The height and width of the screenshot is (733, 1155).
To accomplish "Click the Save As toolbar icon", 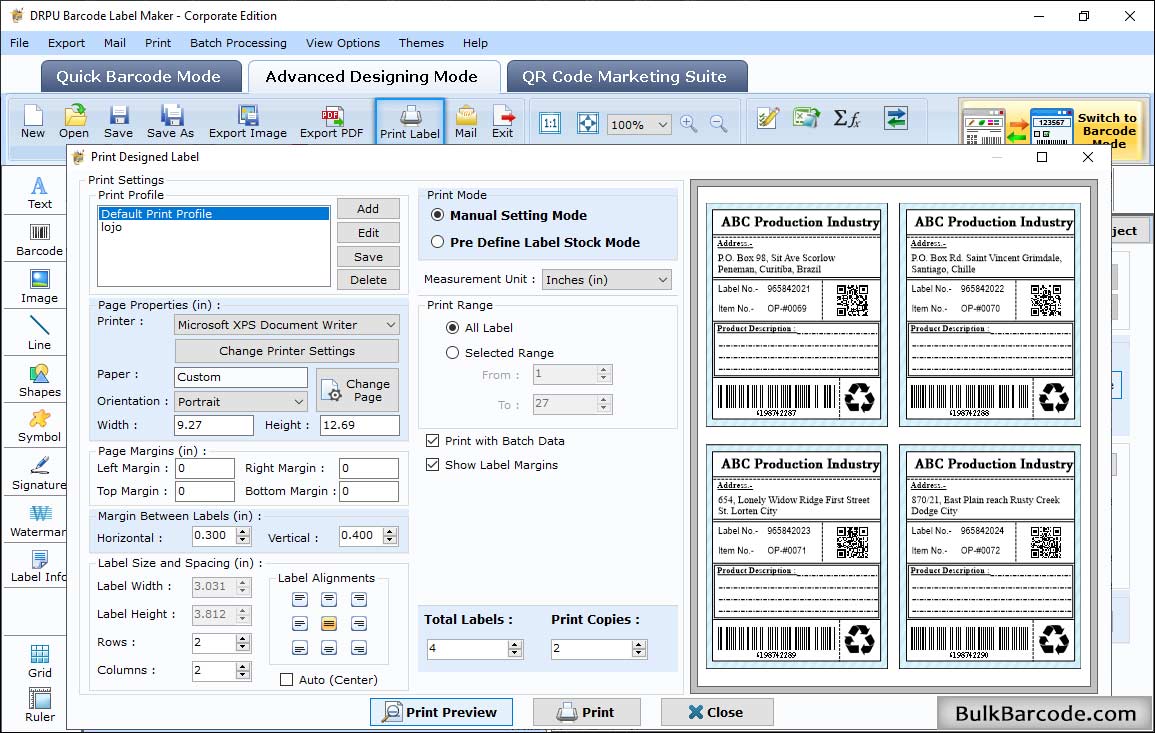I will tap(170, 121).
